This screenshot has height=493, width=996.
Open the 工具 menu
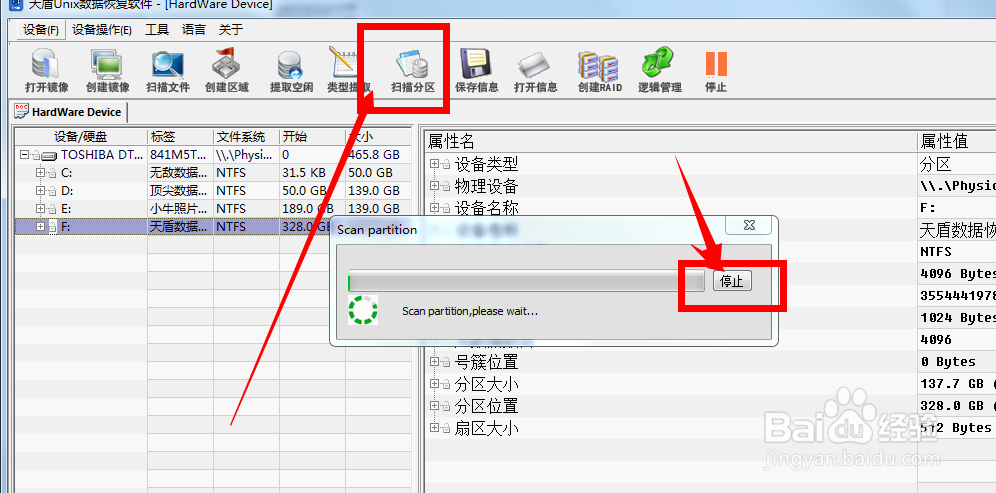point(157,30)
